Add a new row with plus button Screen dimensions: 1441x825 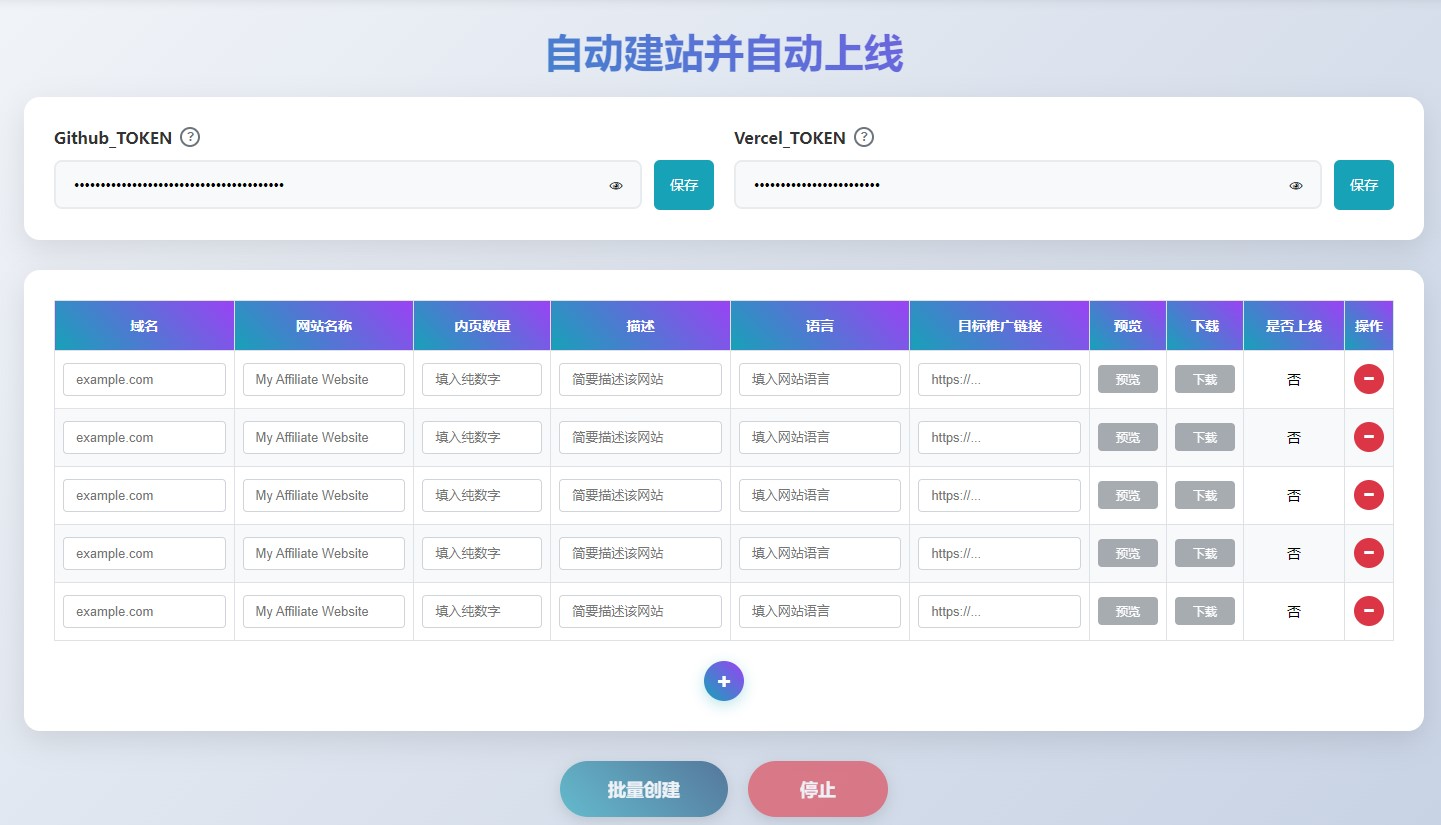(724, 681)
